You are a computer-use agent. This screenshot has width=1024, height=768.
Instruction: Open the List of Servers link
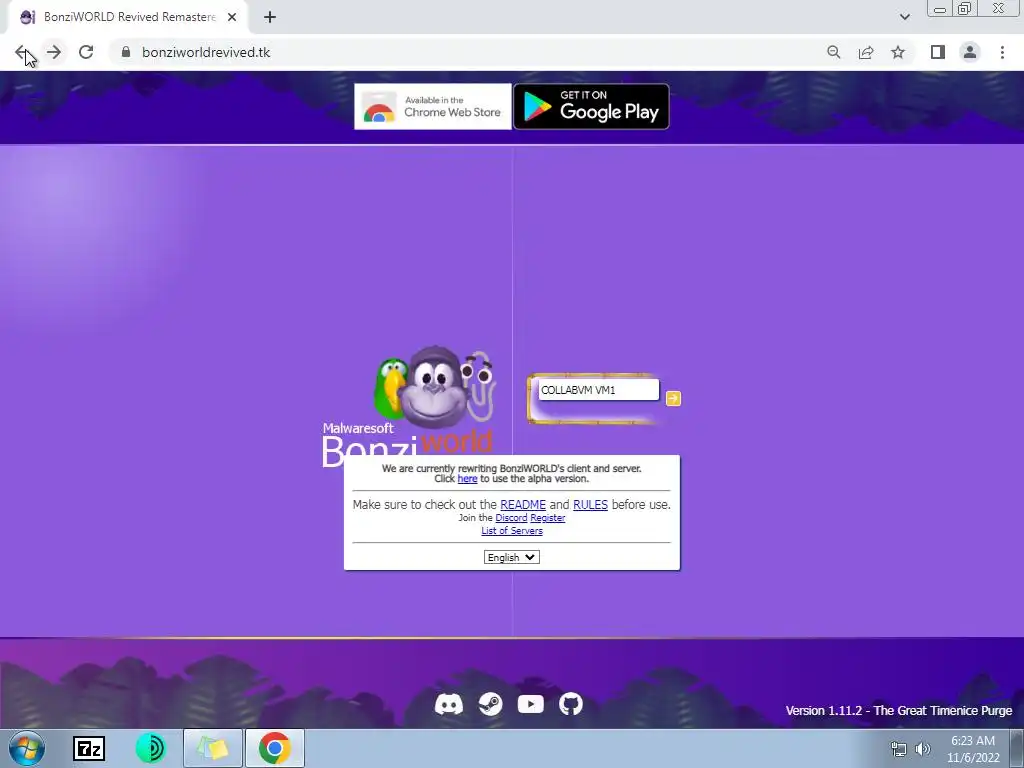click(512, 531)
